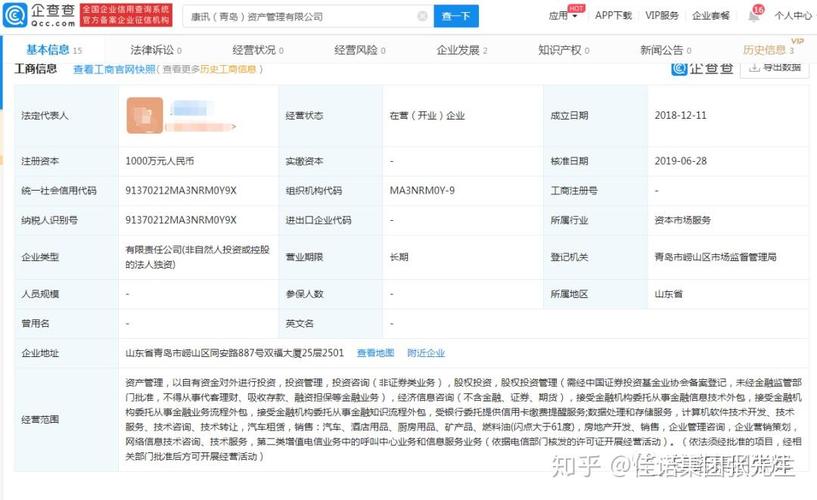
Task: Click the 导出数据 export button
Action: point(775,68)
